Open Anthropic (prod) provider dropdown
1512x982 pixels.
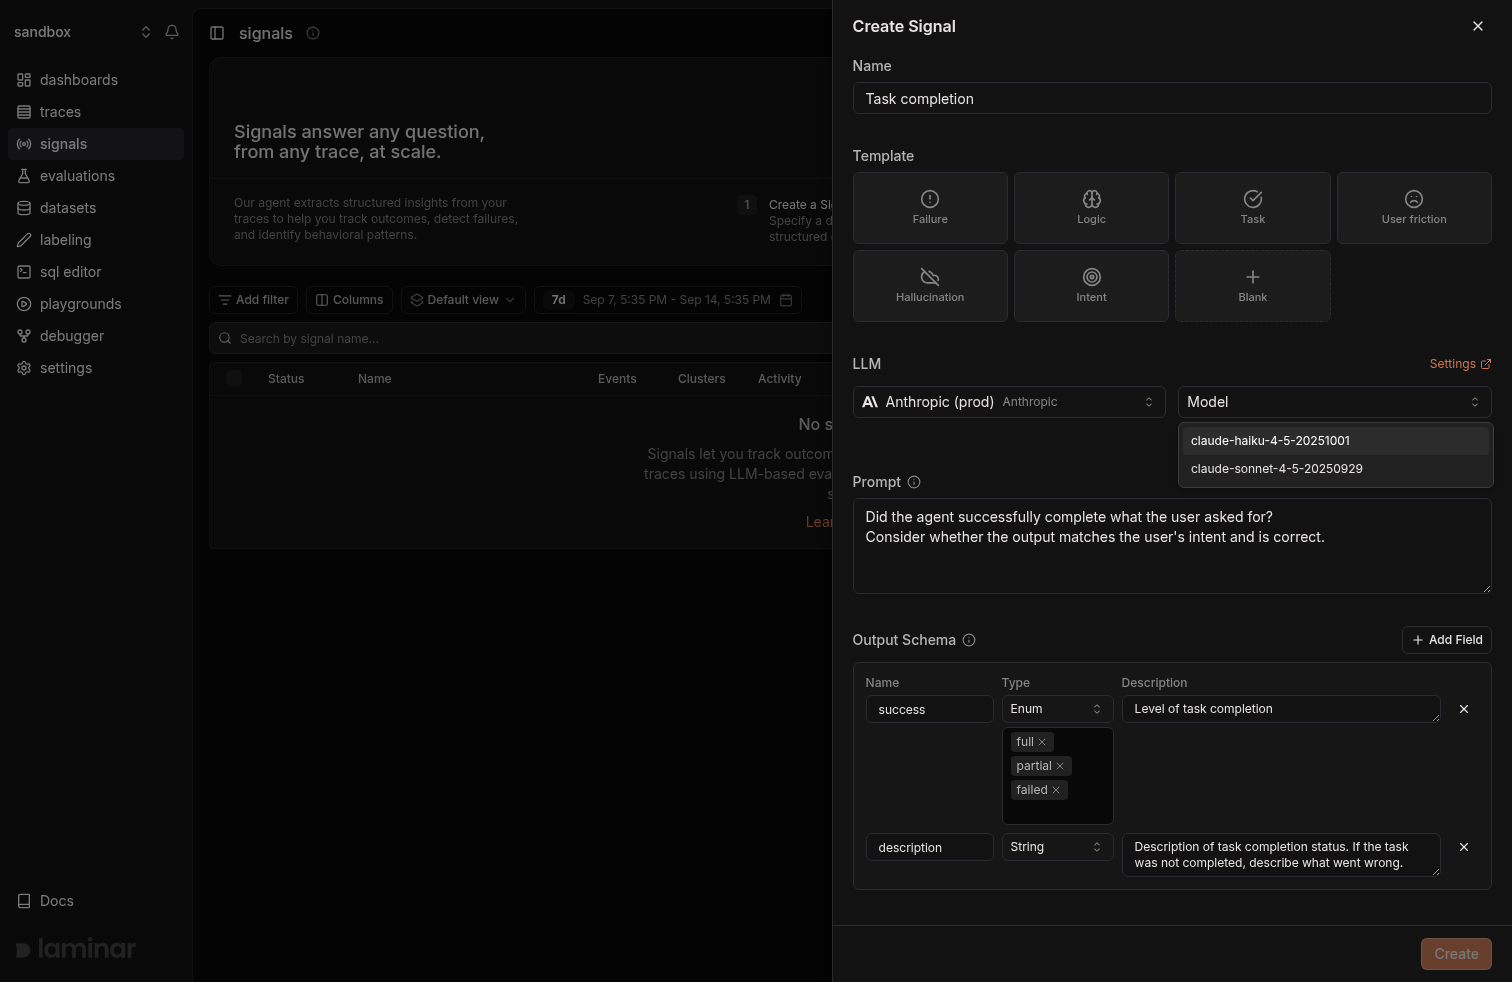pos(1009,402)
